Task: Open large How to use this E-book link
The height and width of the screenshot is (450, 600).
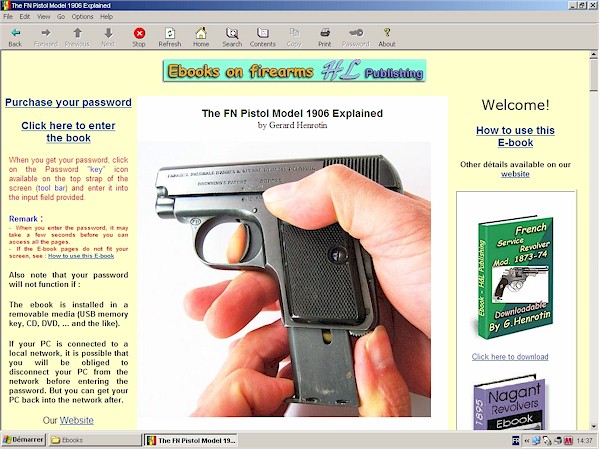Action: pos(515,136)
